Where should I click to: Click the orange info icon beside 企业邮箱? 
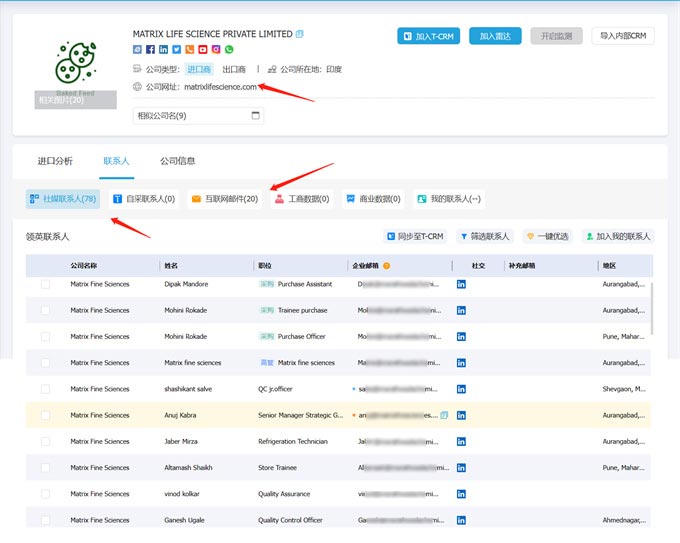[x=386, y=266]
